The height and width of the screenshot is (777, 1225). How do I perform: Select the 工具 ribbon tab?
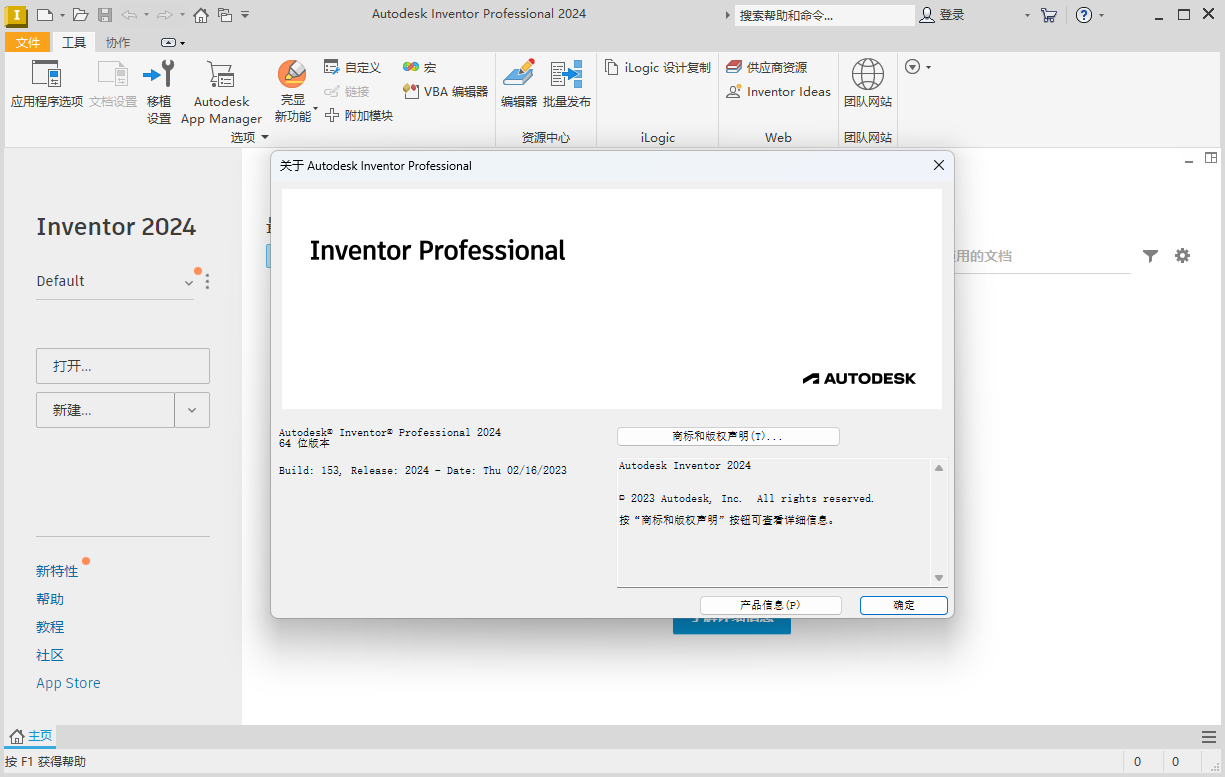[74, 42]
